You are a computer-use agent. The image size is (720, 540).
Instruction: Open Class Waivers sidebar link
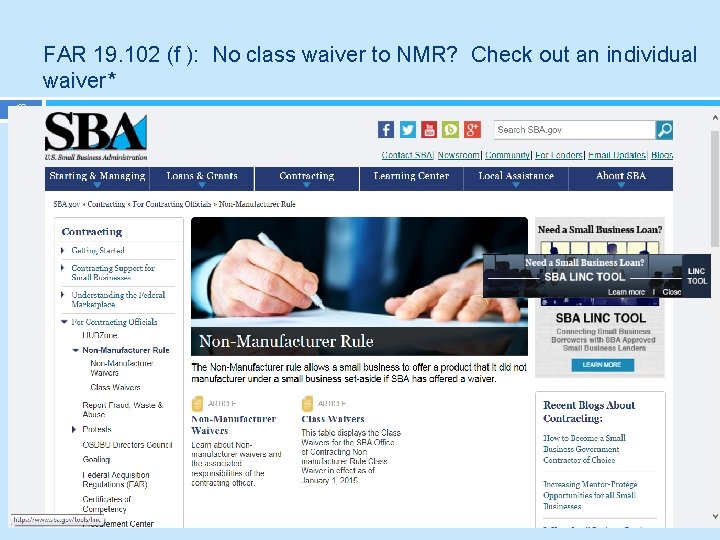[115, 387]
